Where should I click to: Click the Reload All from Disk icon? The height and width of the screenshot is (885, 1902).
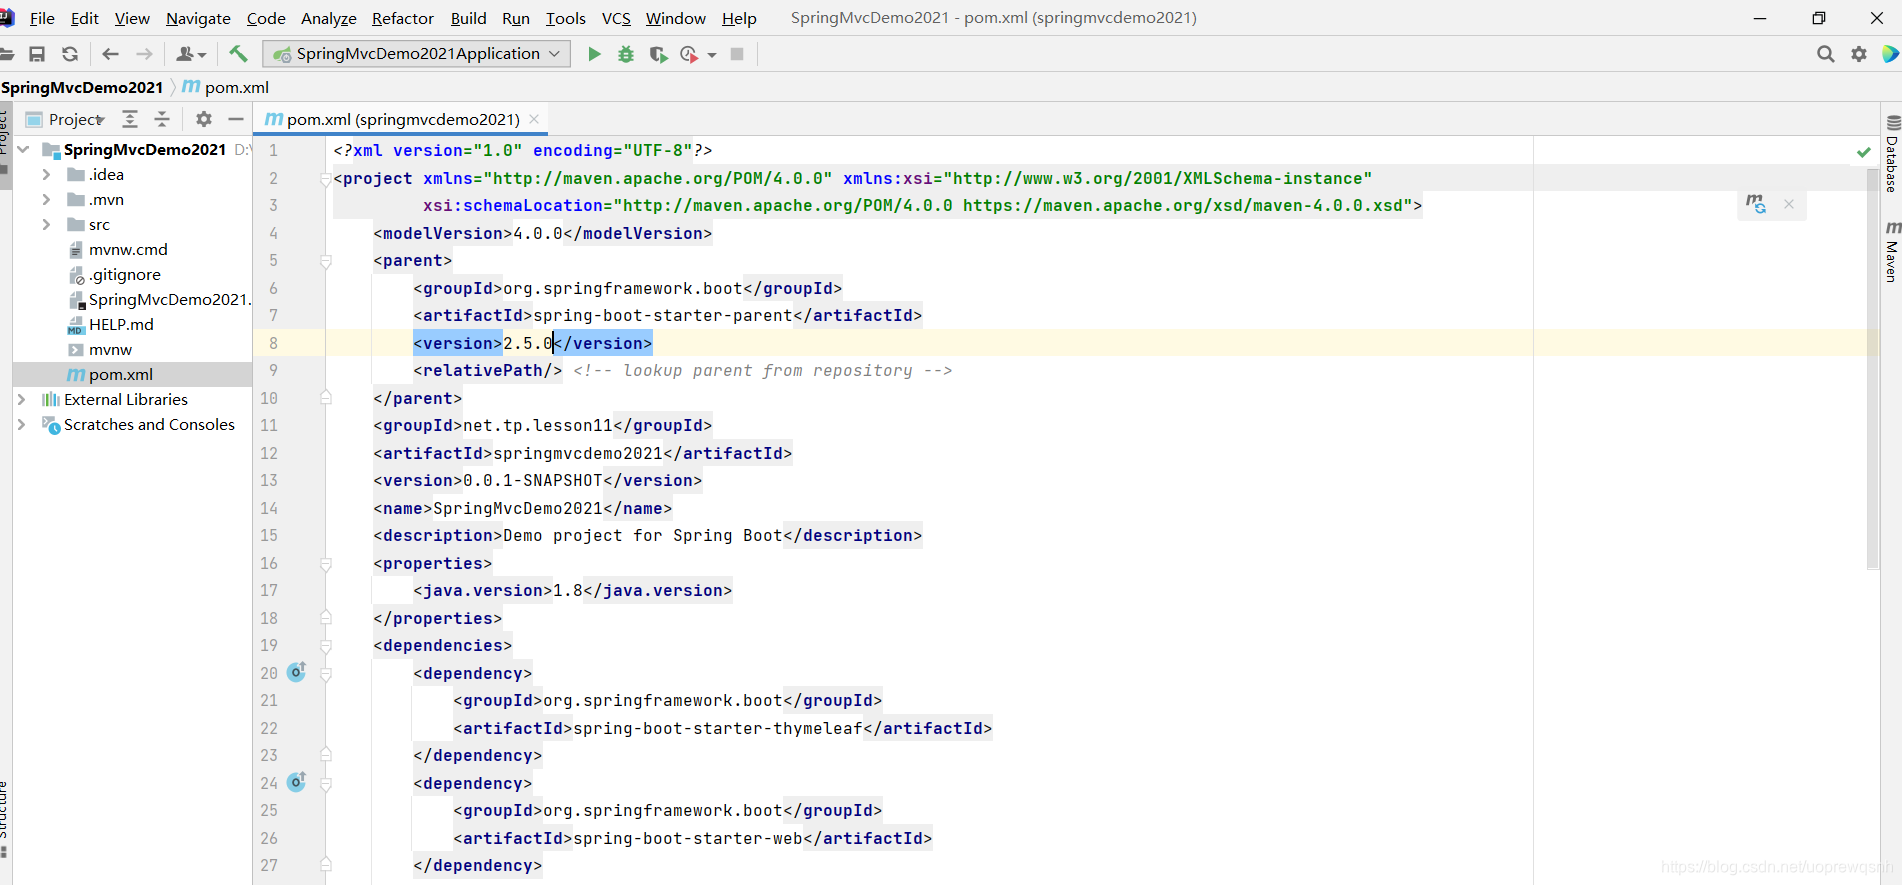(x=69, y=54)
